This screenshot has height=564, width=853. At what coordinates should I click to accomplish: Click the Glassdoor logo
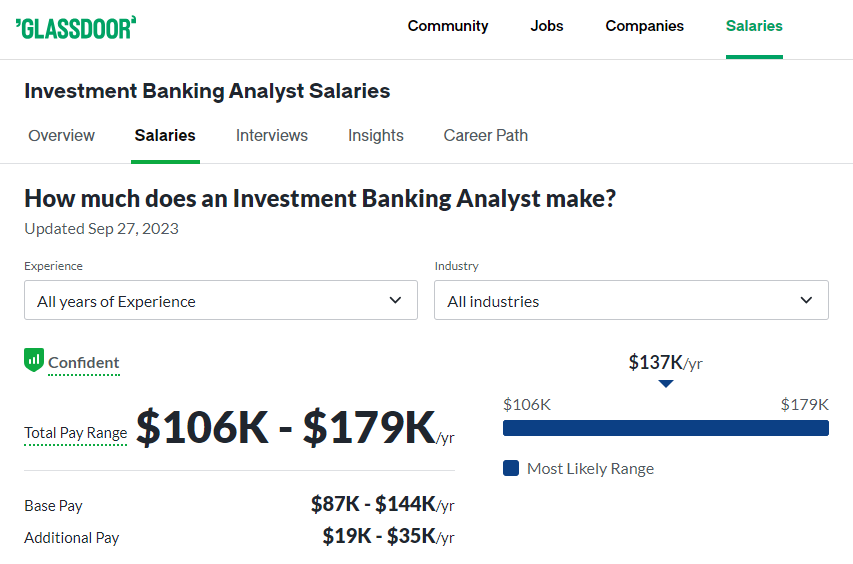(x=76, y=28)
